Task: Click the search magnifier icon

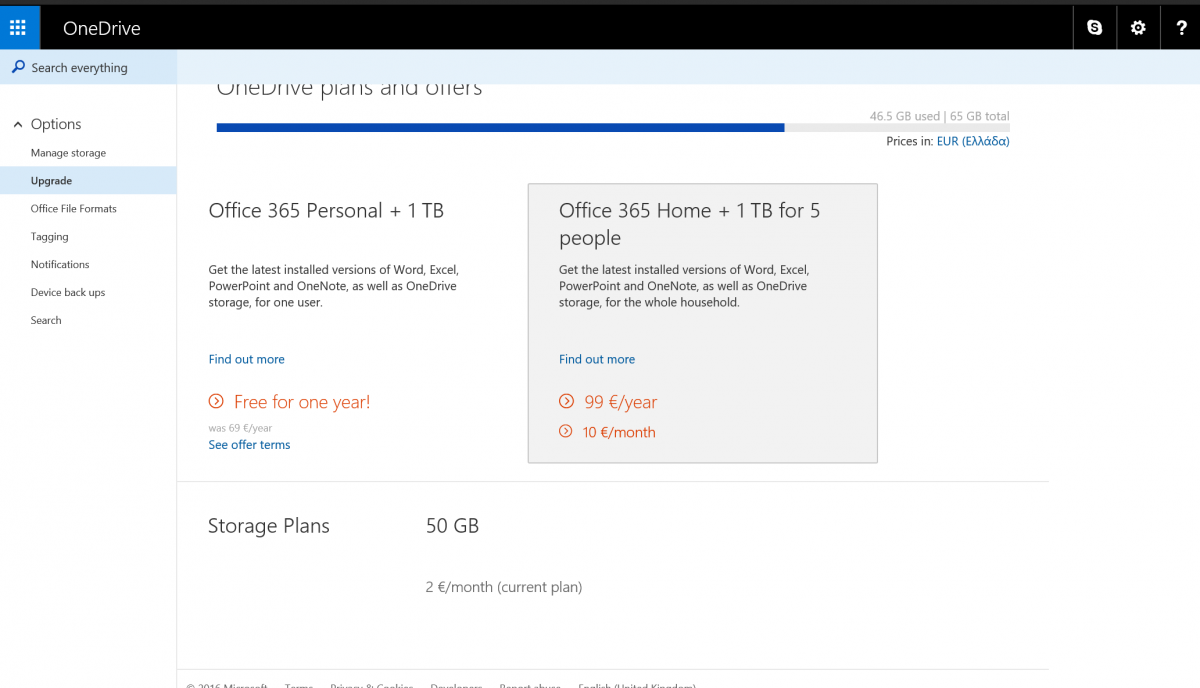Action: (x=18, y=67)
